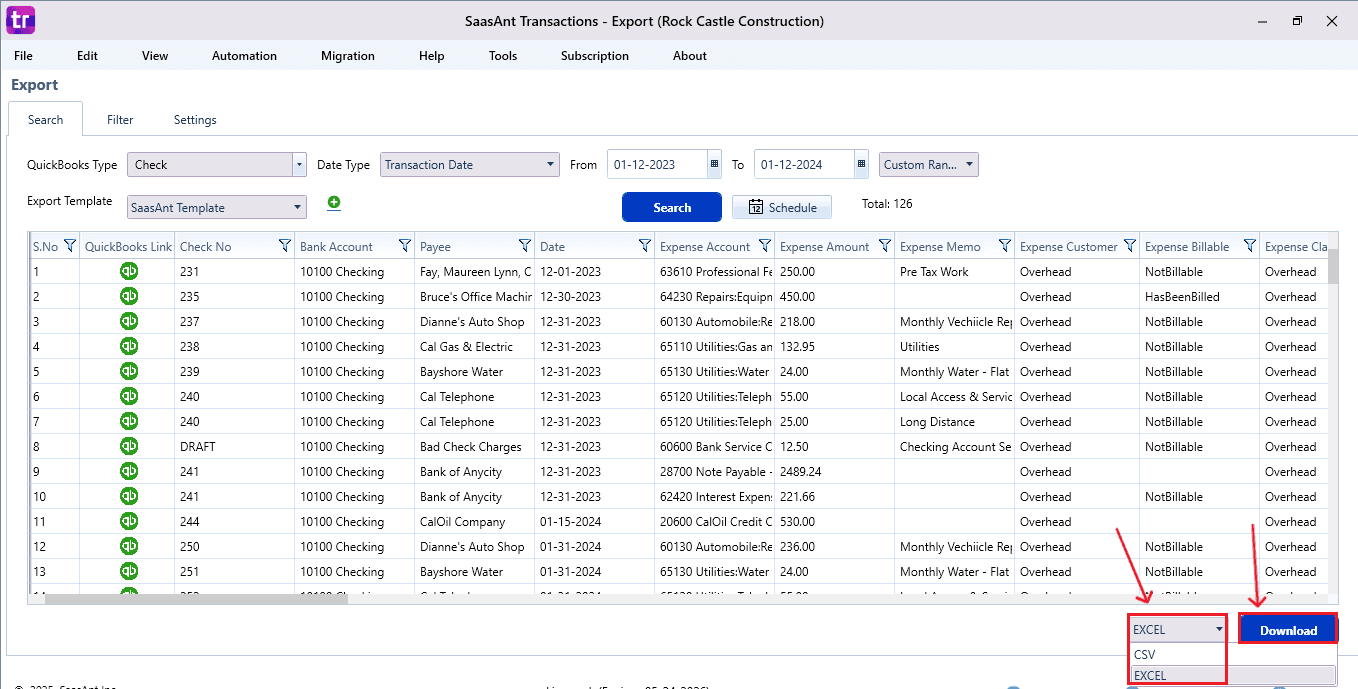Open the Export Template dropdown

click(x=298, y=208)
